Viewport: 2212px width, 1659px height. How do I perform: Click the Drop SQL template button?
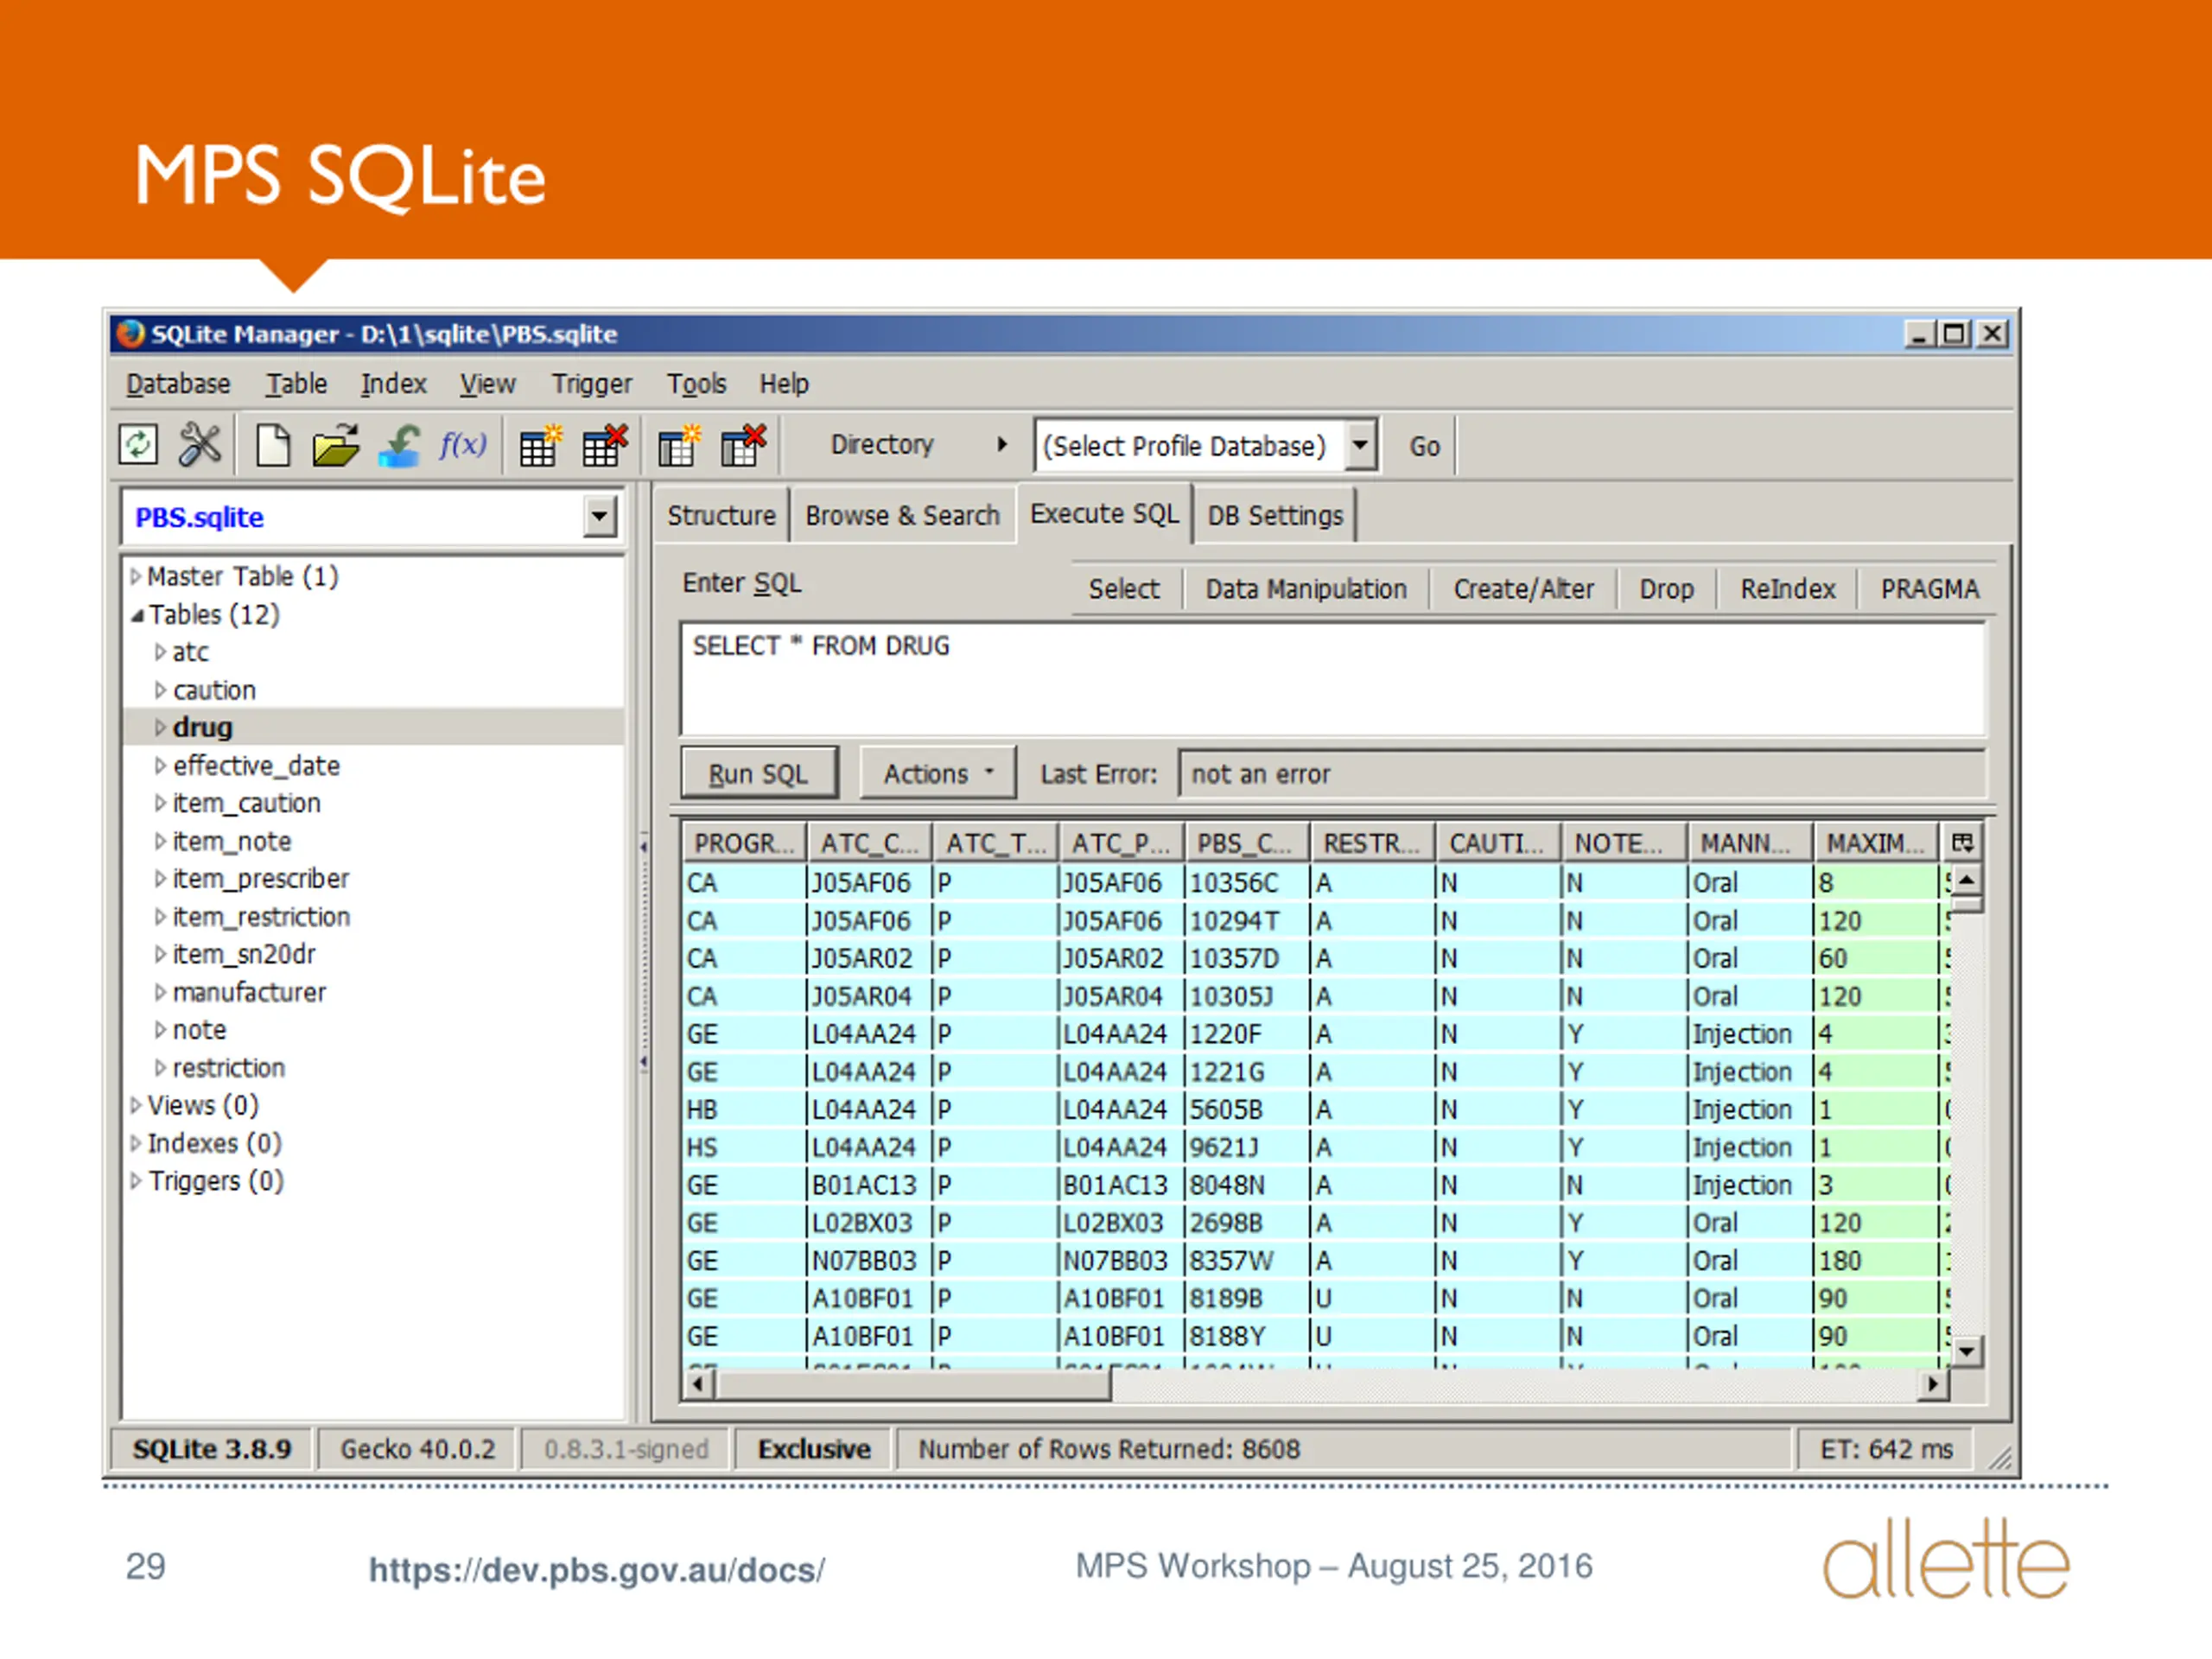click(x=1666, y=589)
